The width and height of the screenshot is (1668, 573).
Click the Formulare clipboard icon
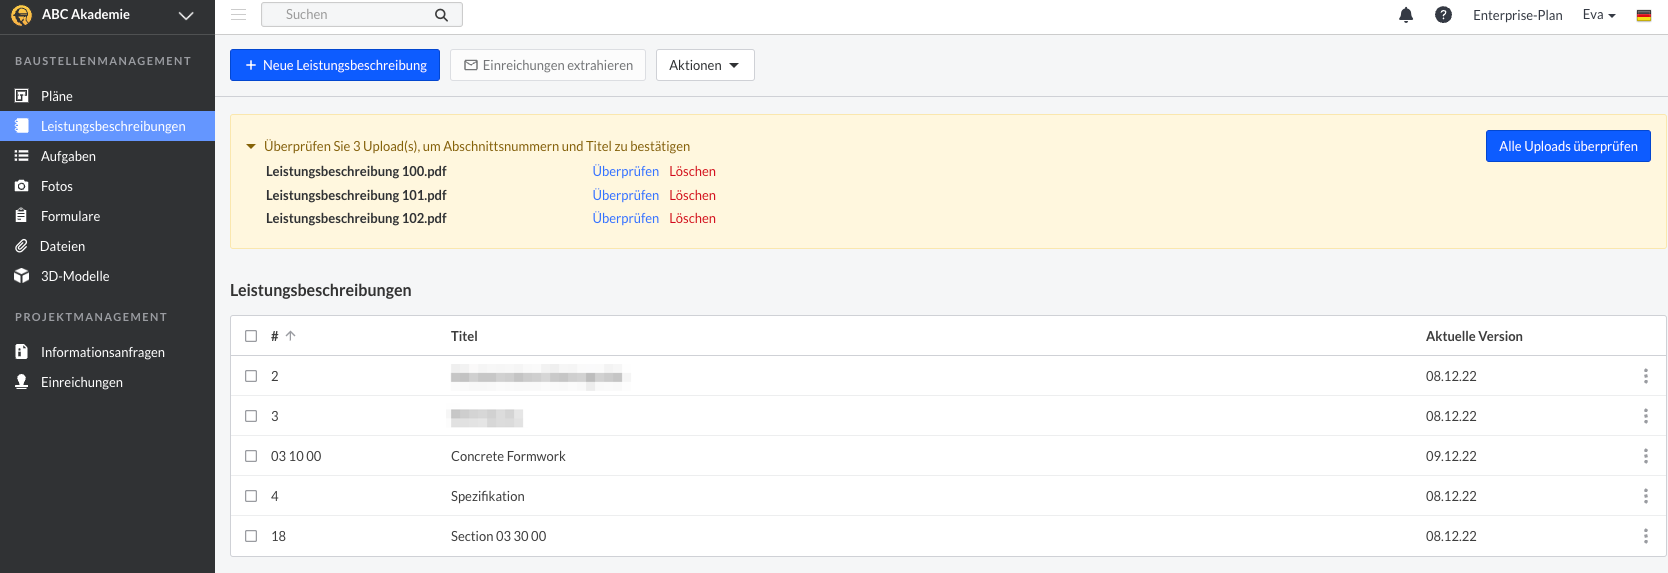click(x=21, y=216)
